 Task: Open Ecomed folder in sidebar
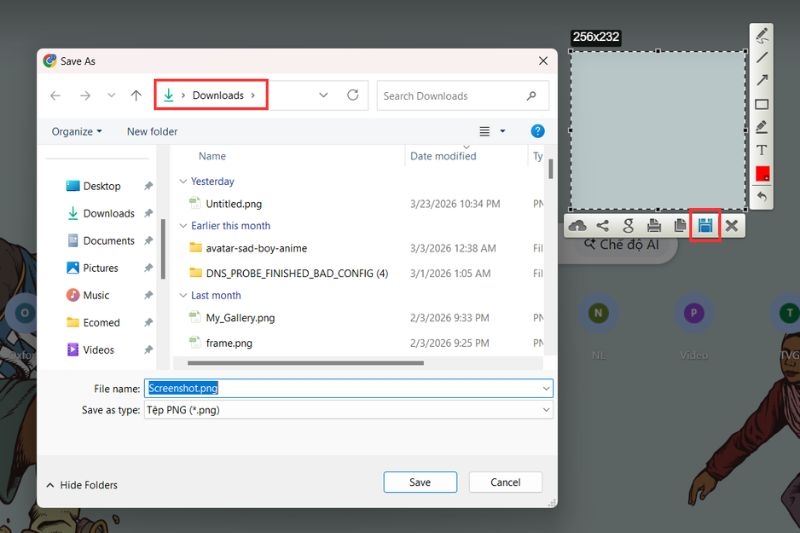pos(101,322)
